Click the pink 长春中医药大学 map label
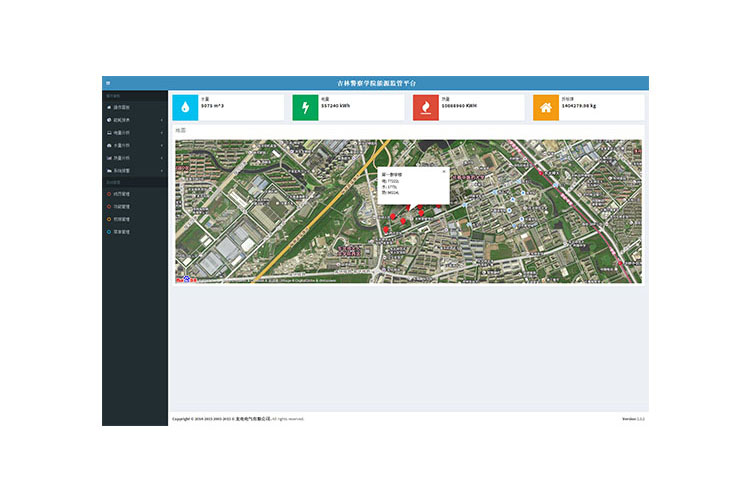The width and height of the screenshot is (750, 500). coord(468,178)
